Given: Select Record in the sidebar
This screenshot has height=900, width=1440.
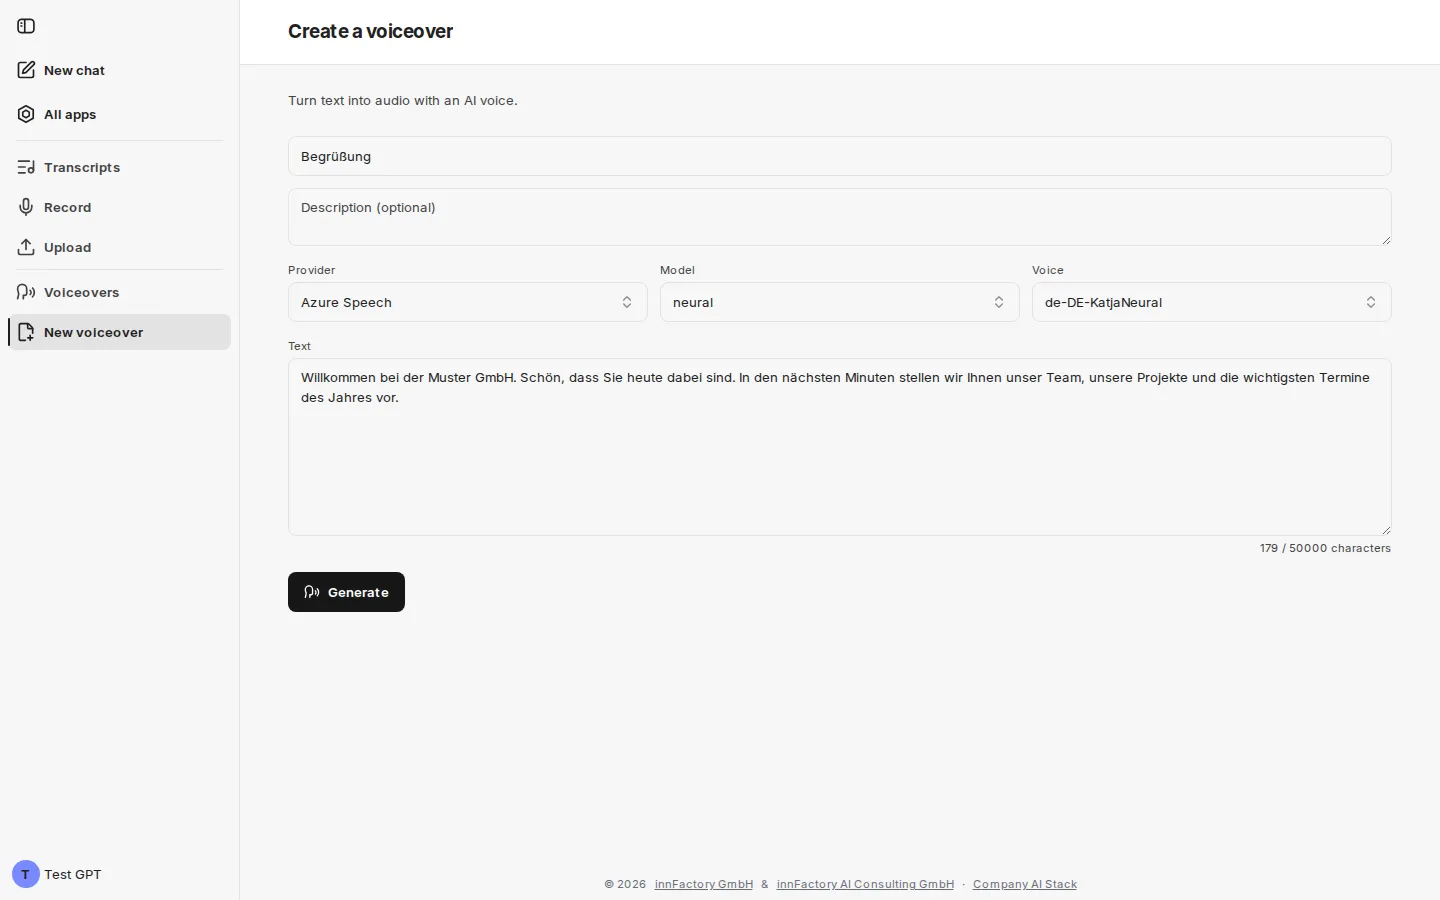Looking at the screenshot, I should pyautogui.click(x=119, y=207).
